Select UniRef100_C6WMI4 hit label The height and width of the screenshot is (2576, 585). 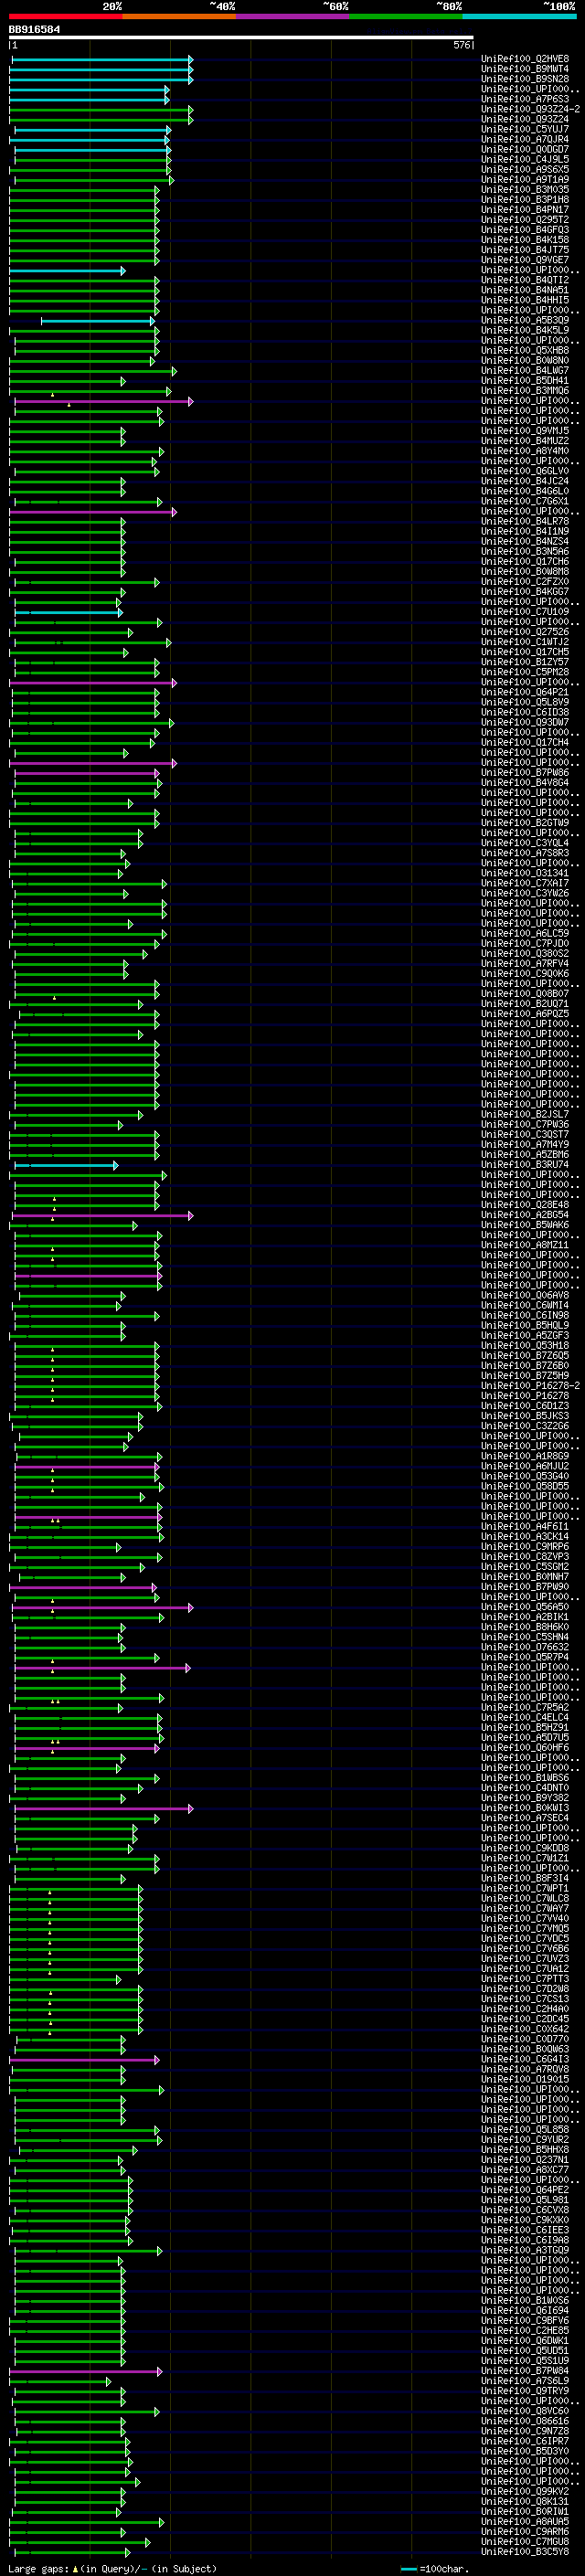pyautogui.click(x=525, y=1305)
